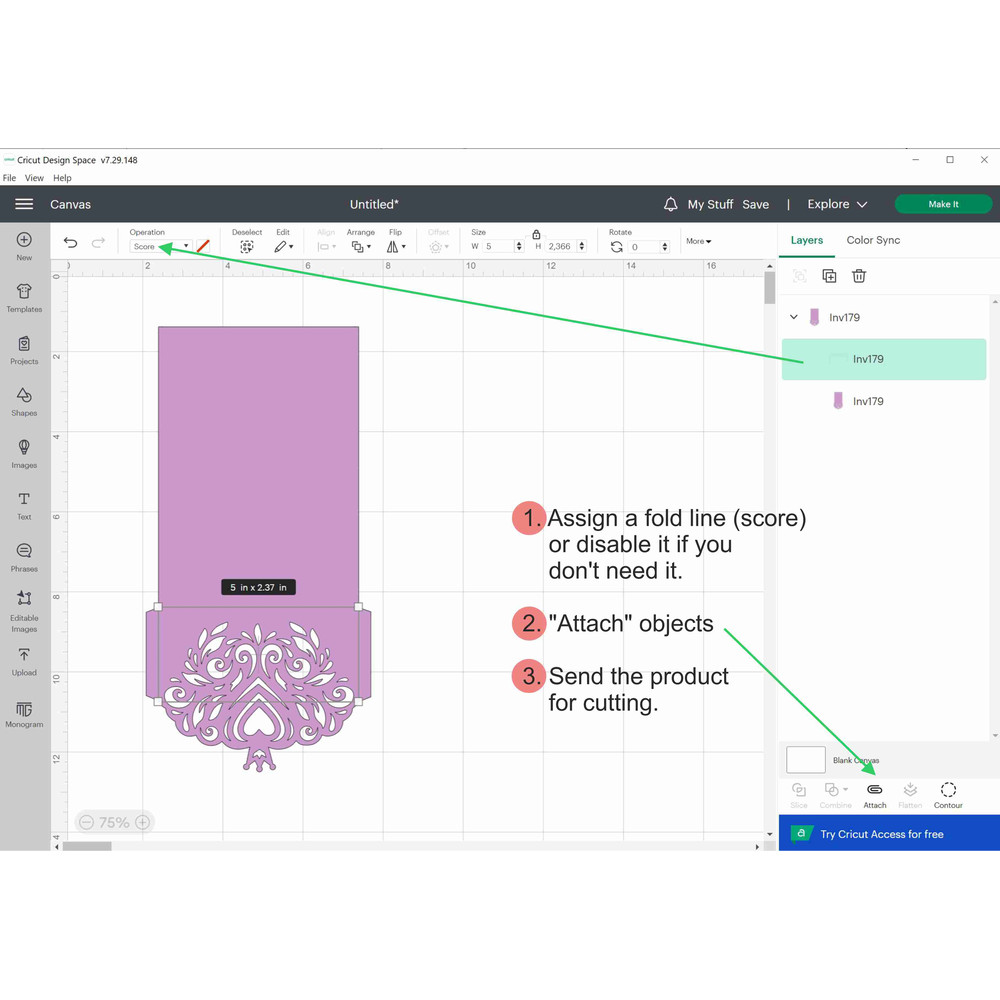The width and height of the screenshot is (1000, 1000).
Task: Toggle the size aspect ratio lock
Action: [536, 234]
